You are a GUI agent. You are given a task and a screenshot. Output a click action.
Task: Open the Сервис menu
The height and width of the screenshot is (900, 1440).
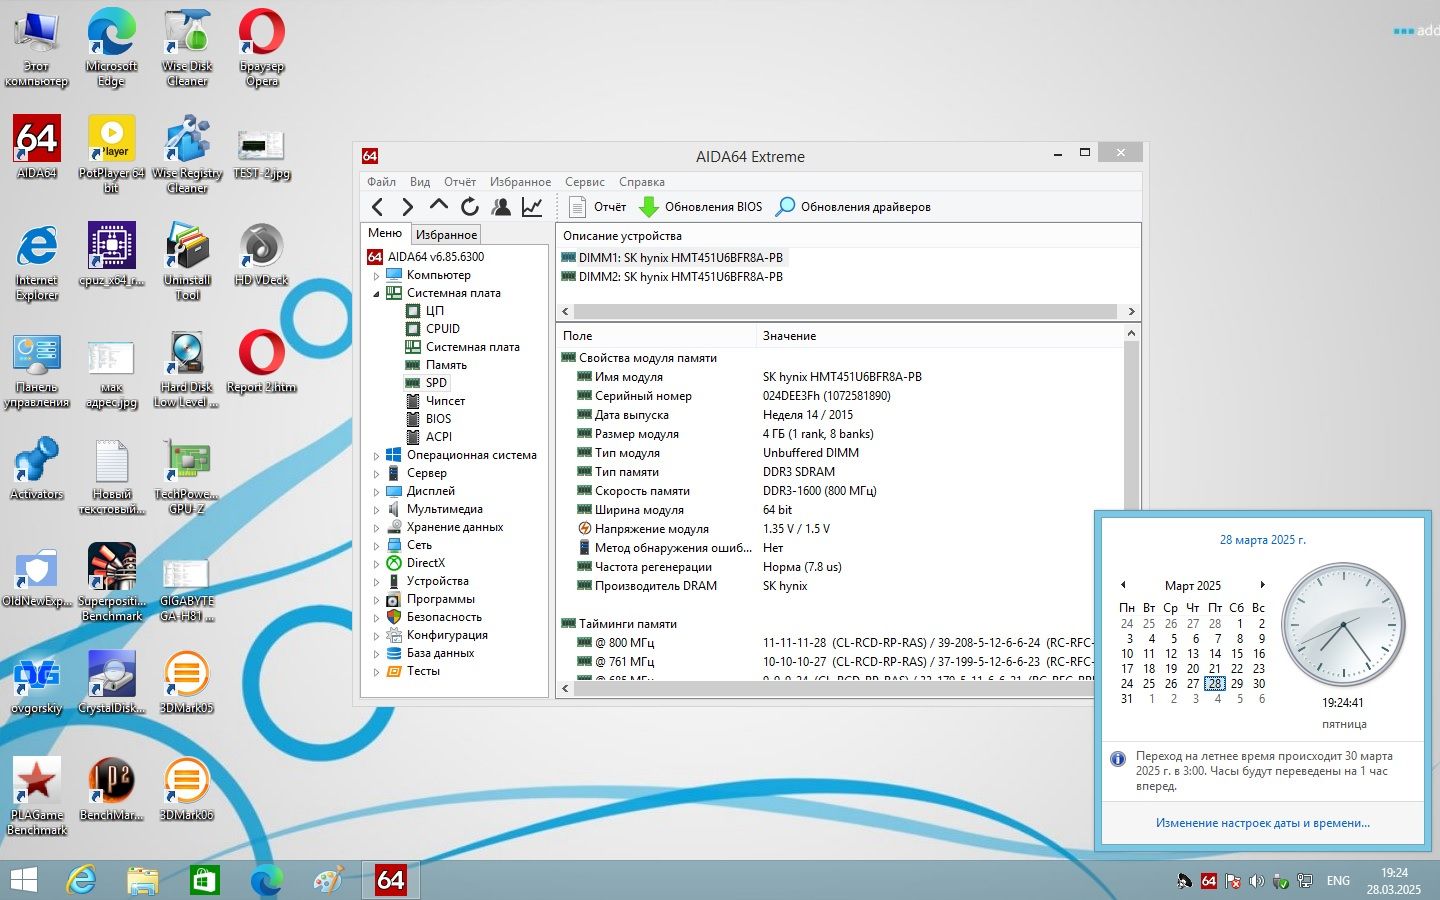[584, 182]
